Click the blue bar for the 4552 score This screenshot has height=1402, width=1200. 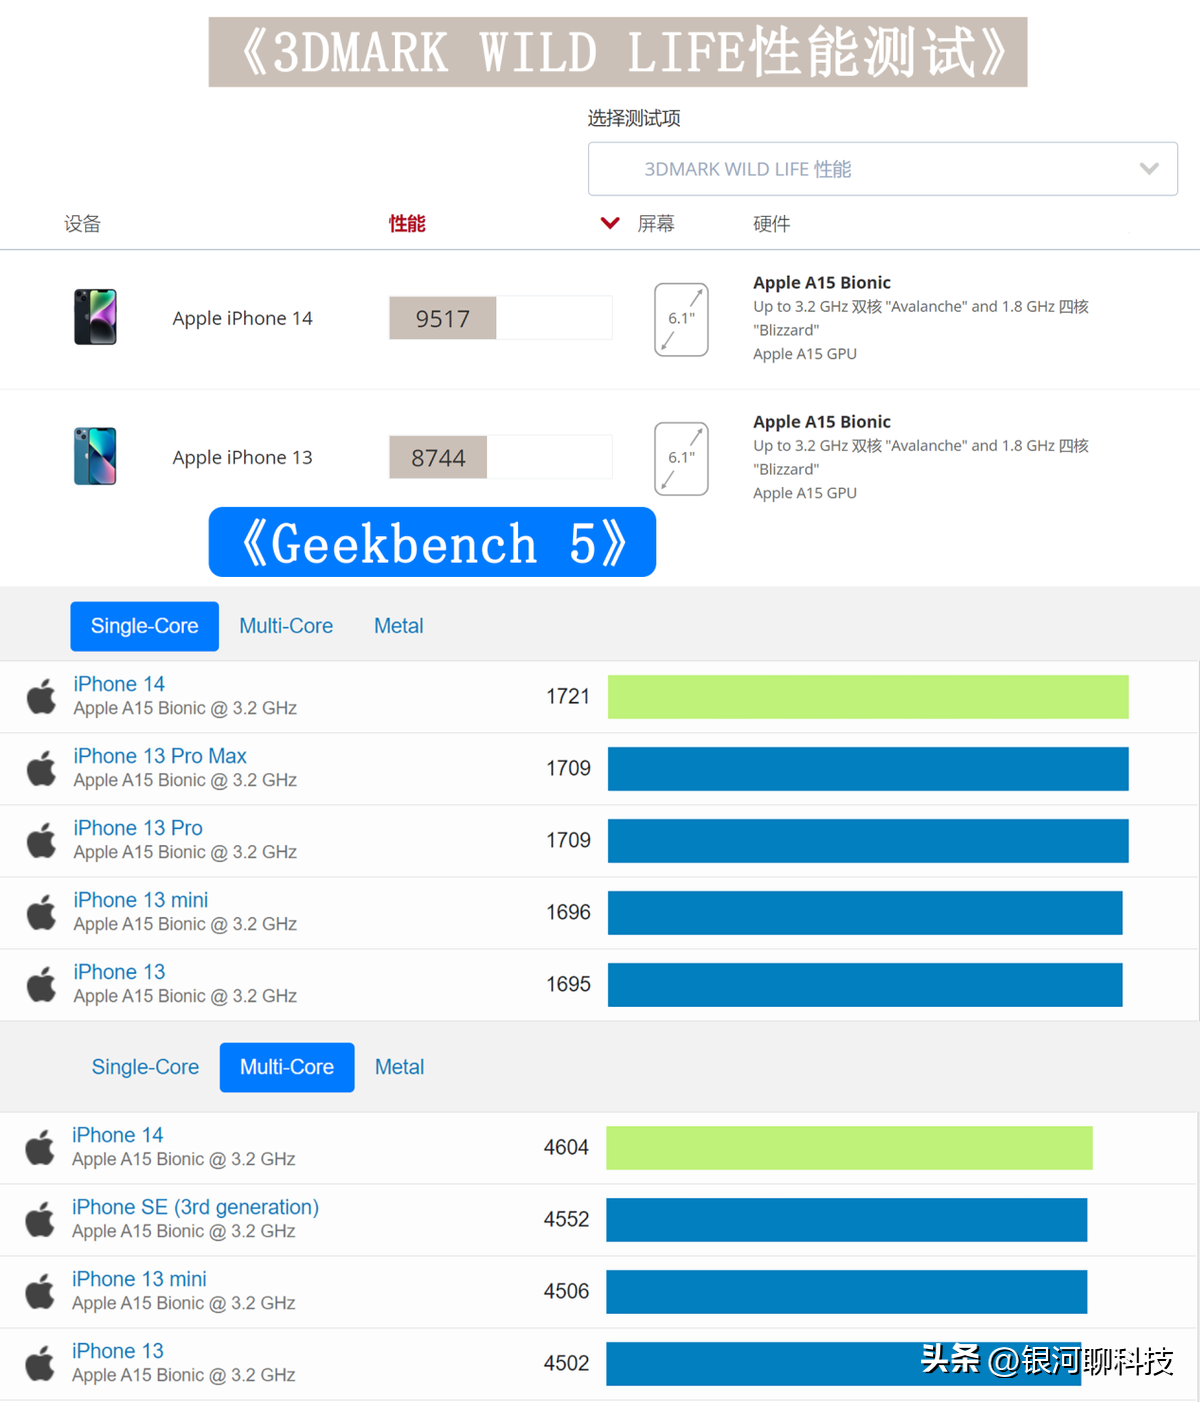(846, 1220)
